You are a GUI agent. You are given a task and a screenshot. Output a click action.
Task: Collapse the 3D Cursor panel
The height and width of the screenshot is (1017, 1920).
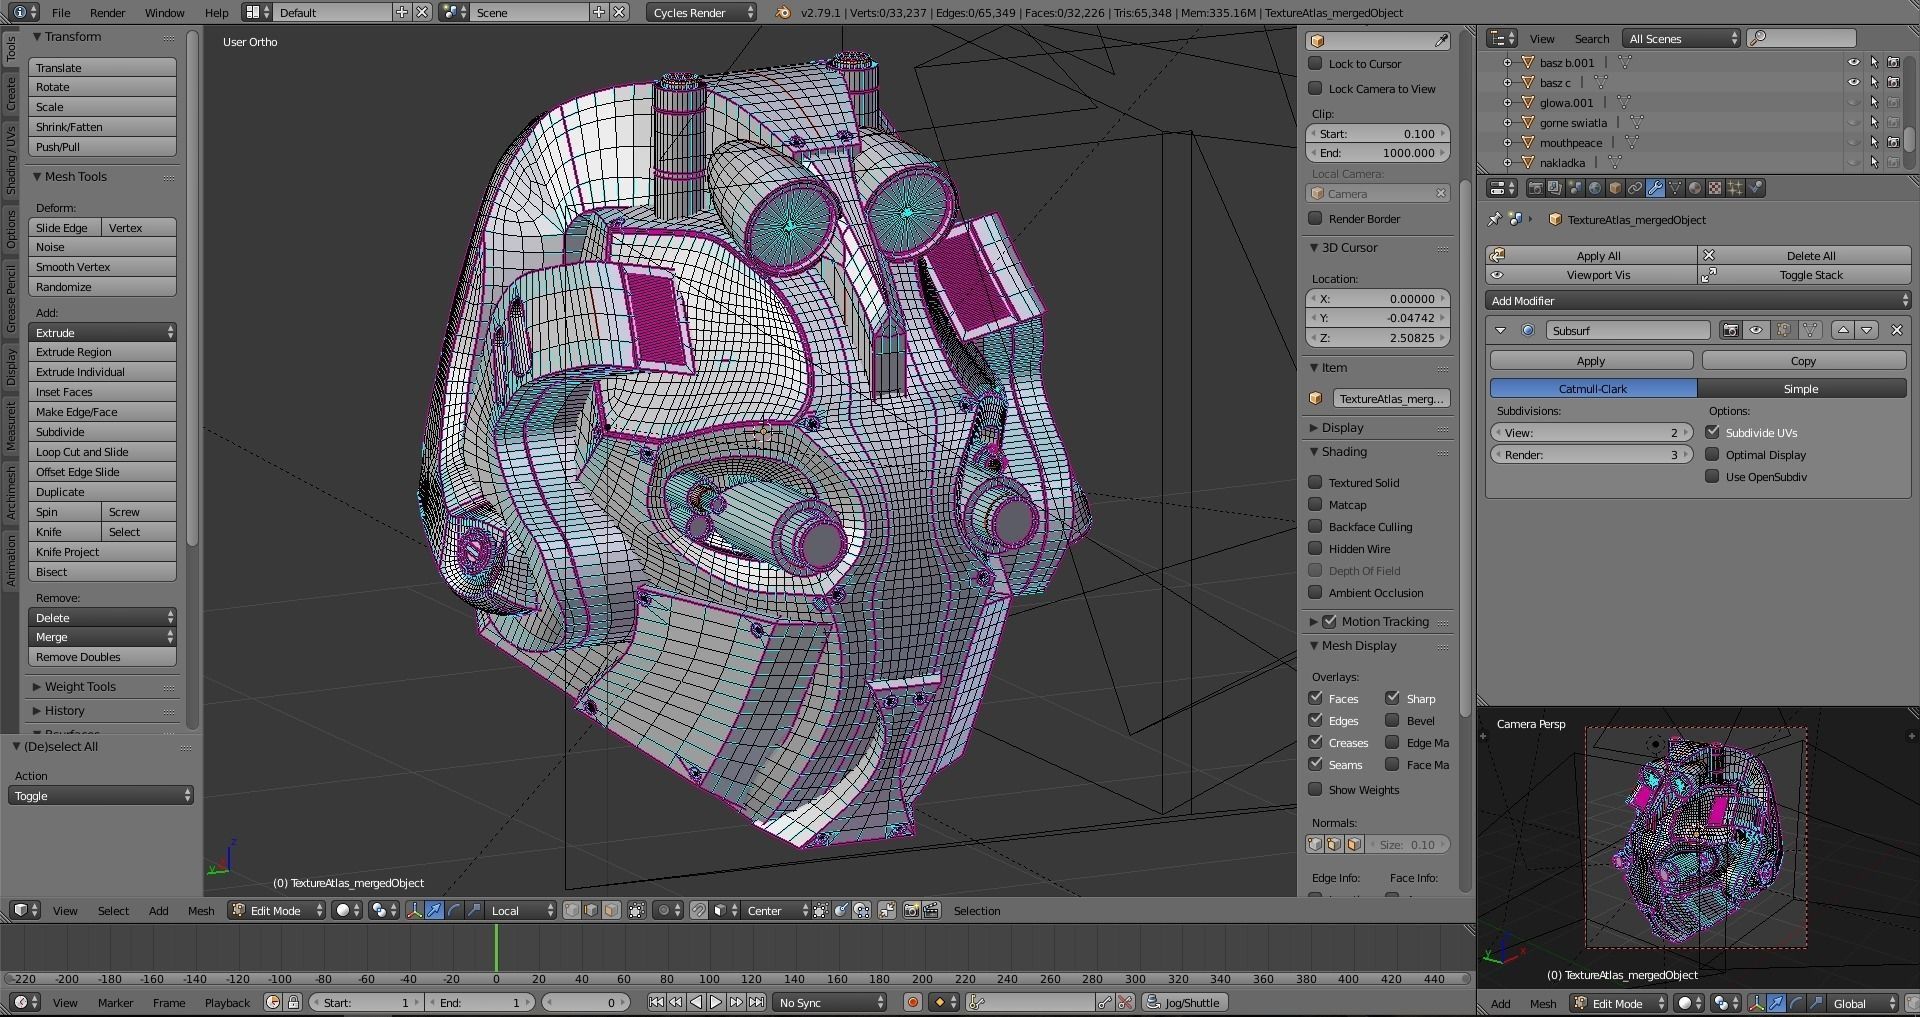point(1315,247)
